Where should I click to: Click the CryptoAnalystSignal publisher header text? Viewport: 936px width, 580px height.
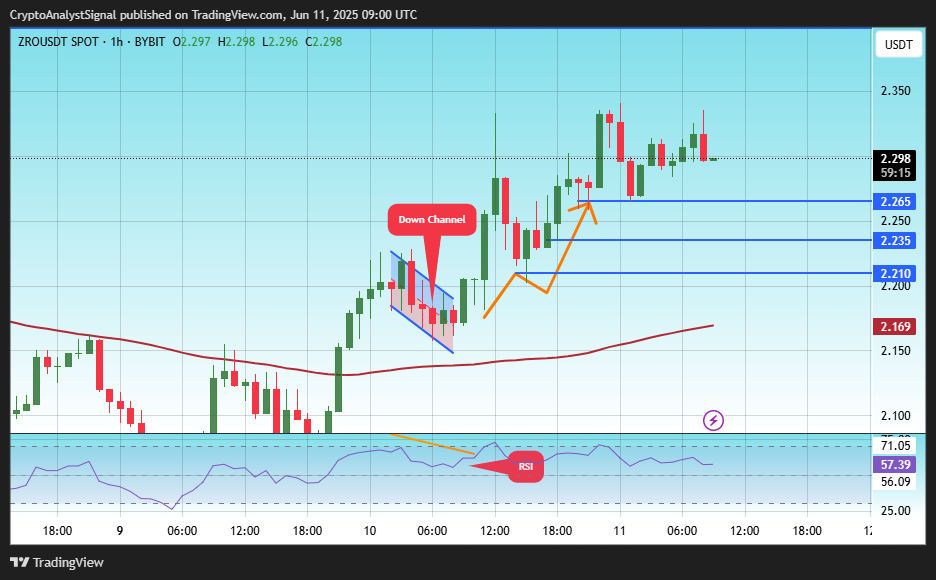tap(213, 14)
